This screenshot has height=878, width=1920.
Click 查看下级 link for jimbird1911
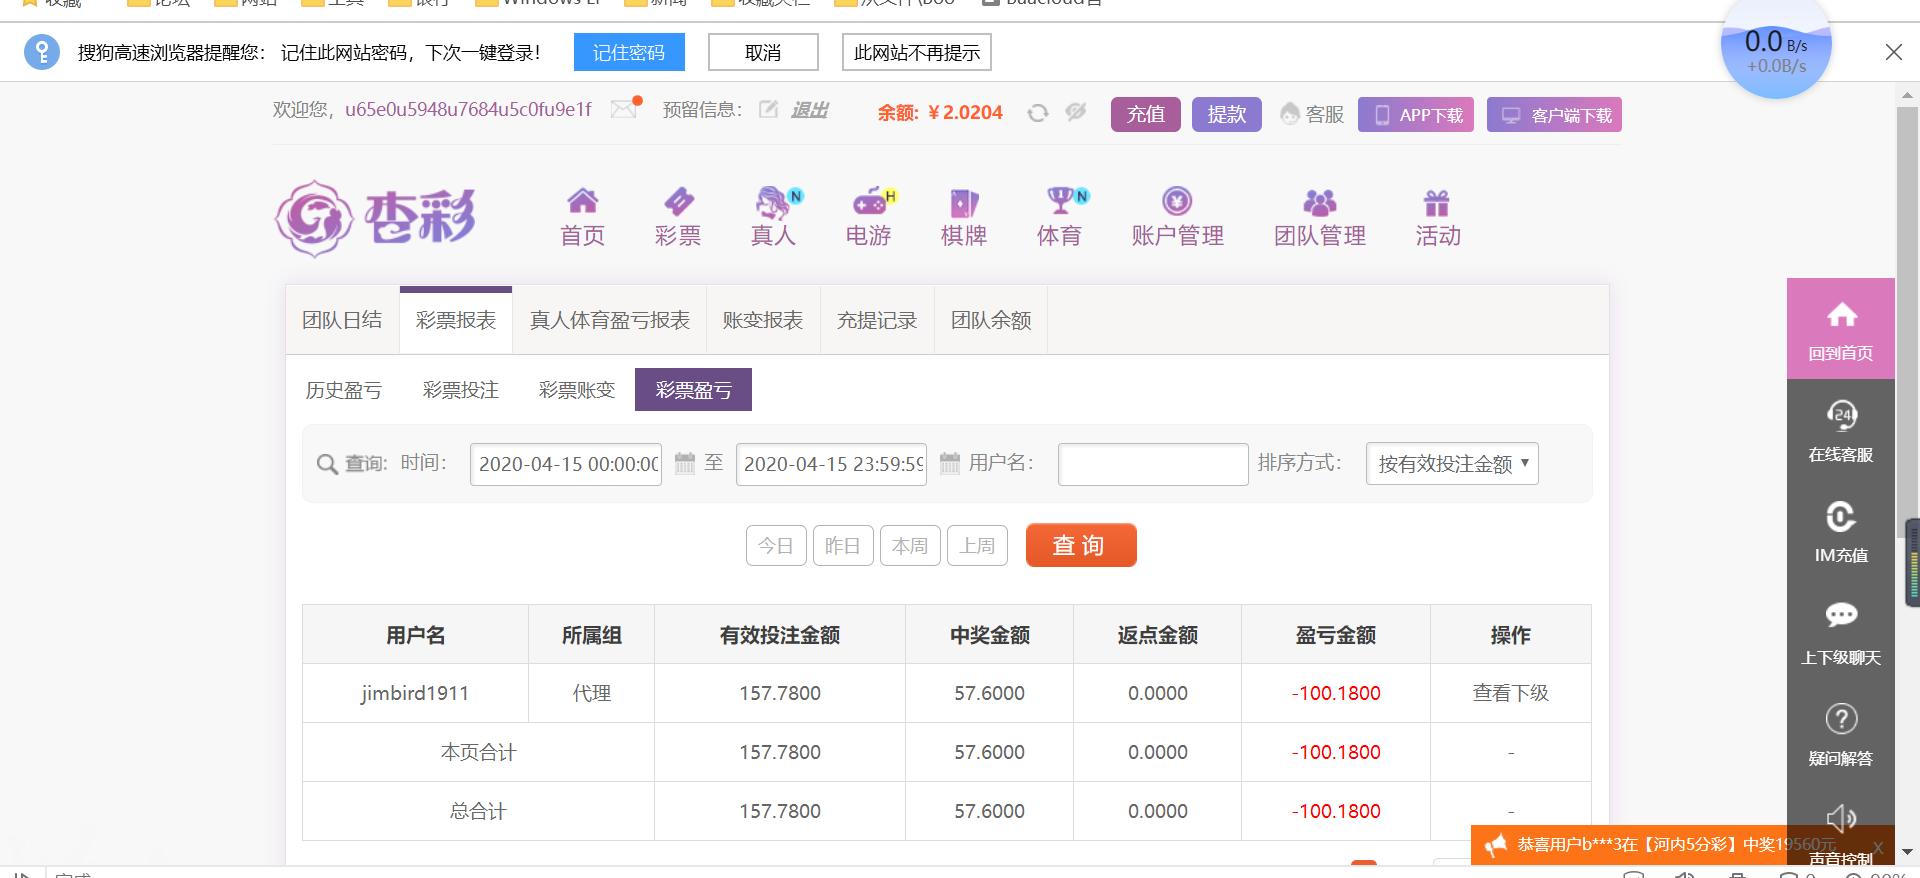1510,693
